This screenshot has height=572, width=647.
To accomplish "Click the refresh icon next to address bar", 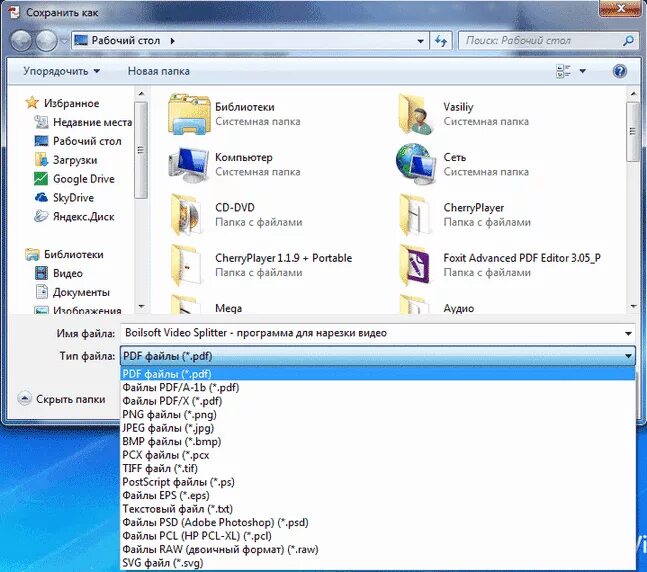I will [441, 41].
